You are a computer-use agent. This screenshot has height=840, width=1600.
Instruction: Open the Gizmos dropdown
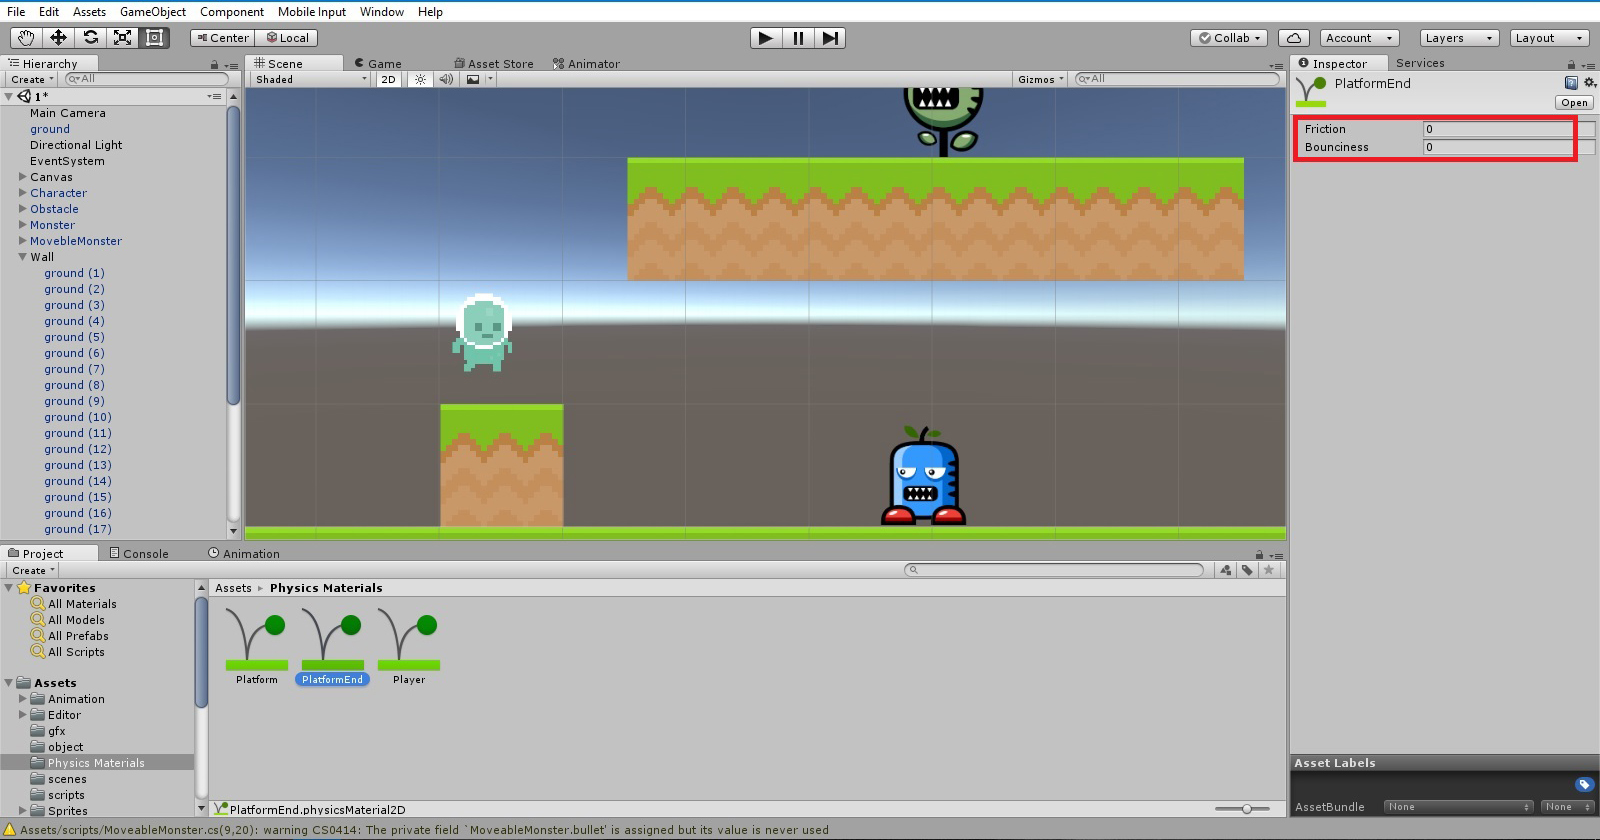coord(1041,79)
